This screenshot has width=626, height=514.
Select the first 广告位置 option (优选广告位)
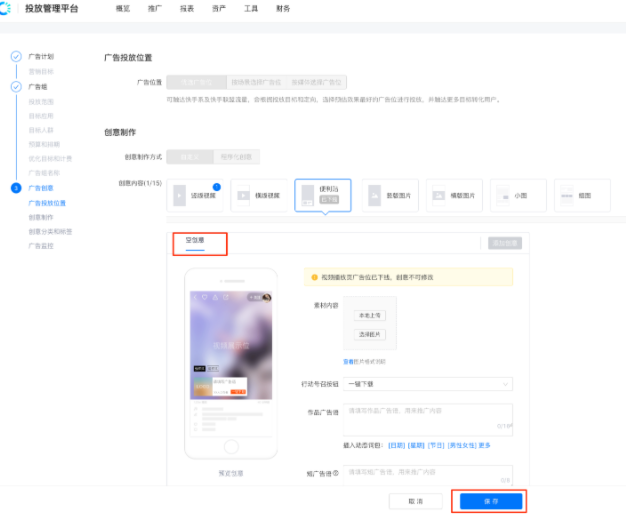pos(196,82)
